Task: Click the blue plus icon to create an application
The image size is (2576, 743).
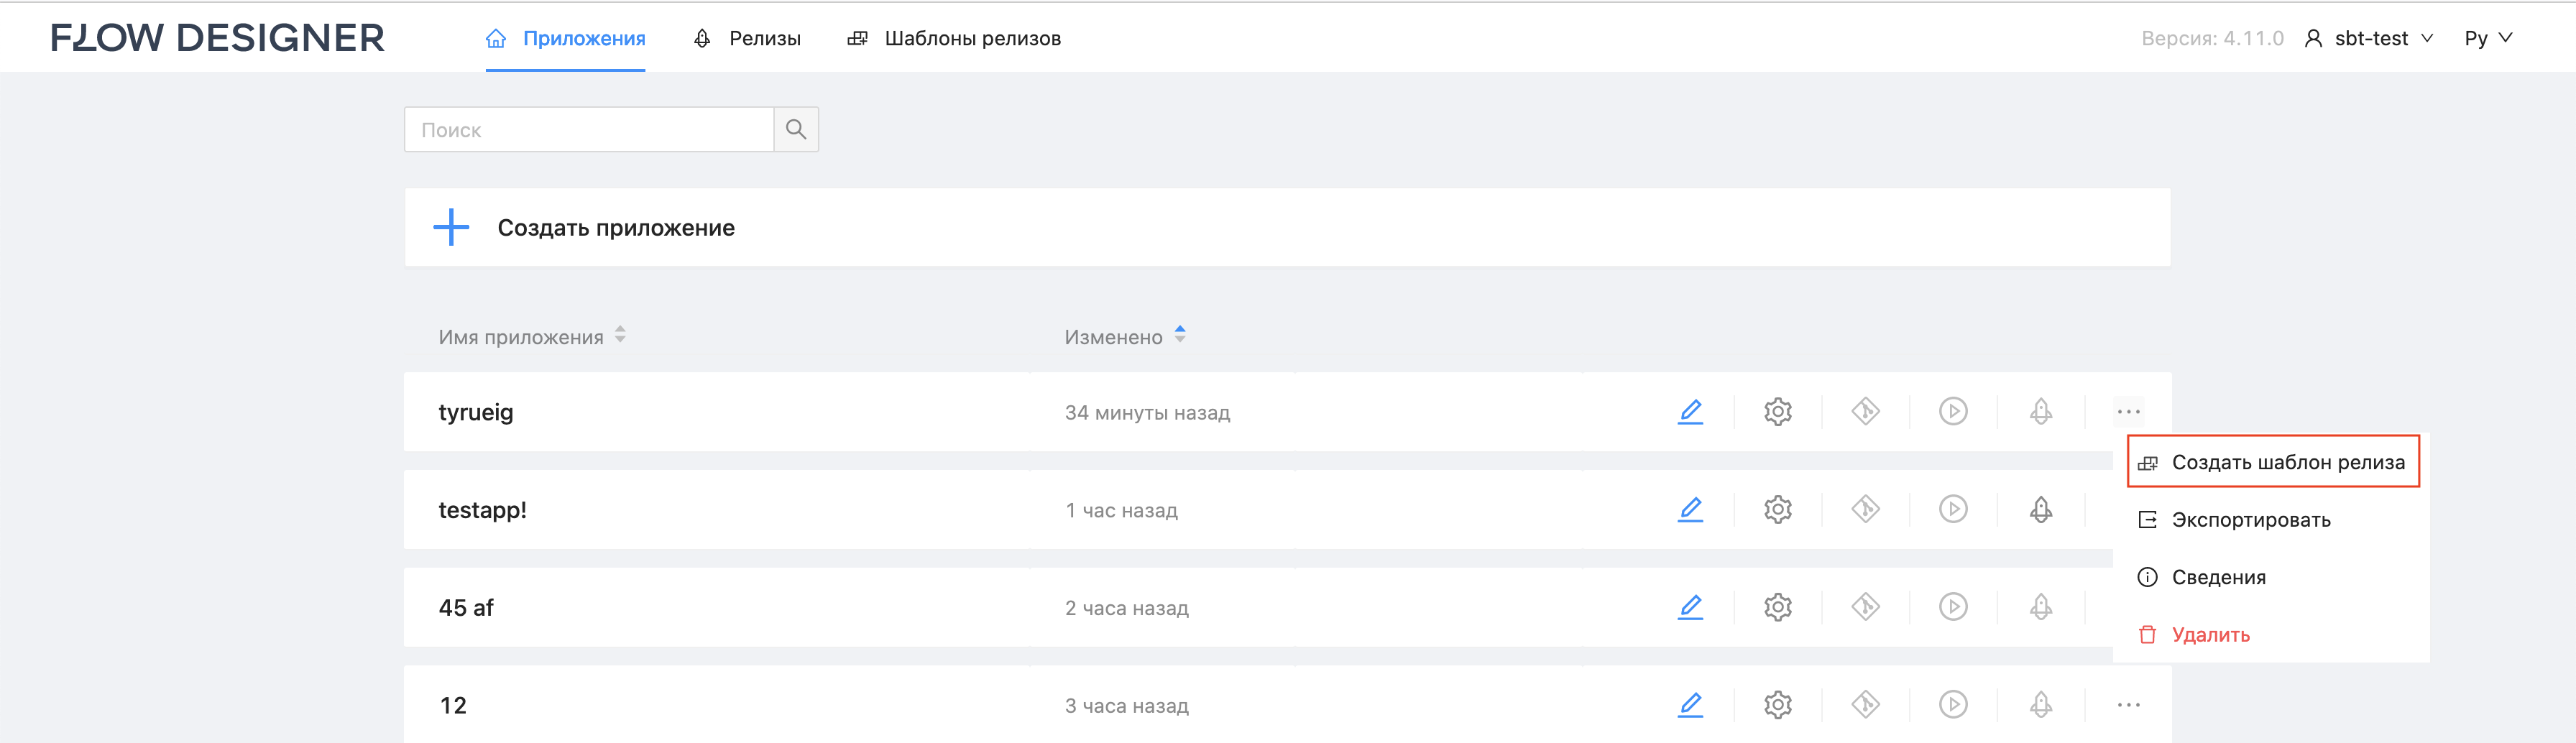Action: (x=451, y=227)
